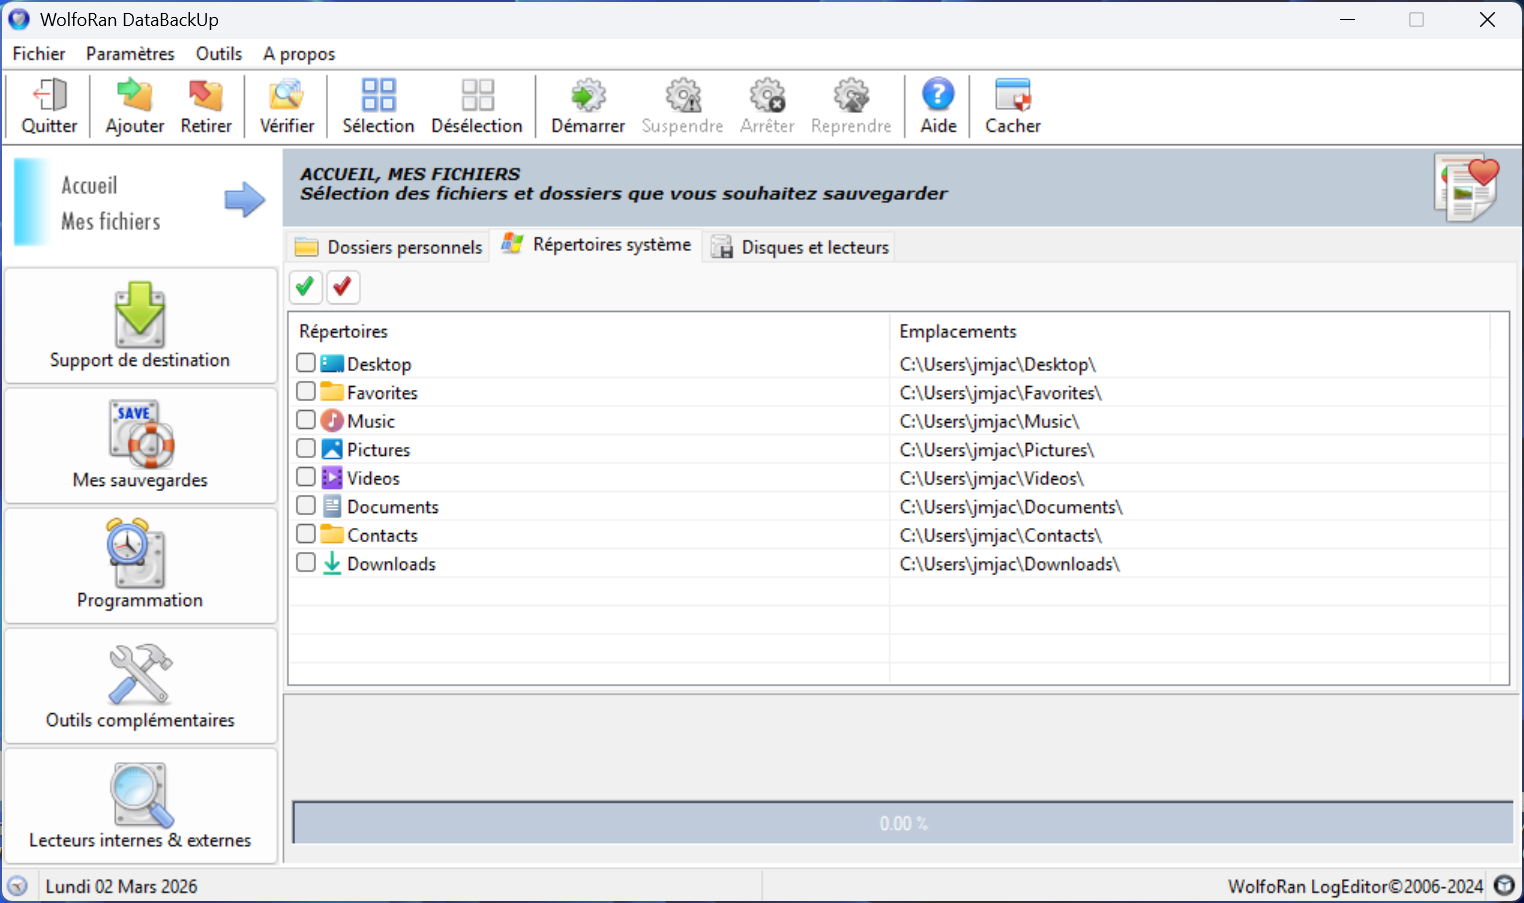Open the Fichier menu
Viewport: 1524px width, 903px height.
tap(39, 54)
